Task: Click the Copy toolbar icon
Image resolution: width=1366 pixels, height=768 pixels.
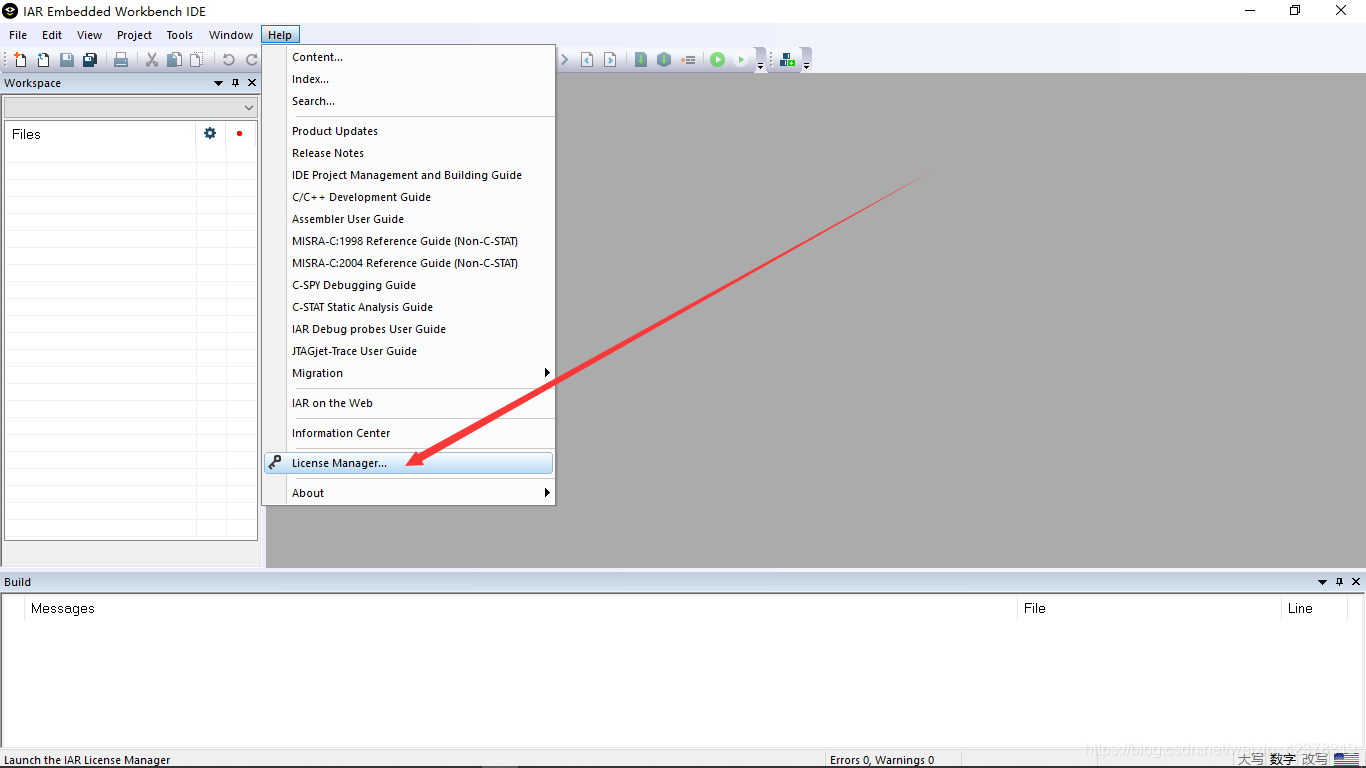Action: tap(174, 60)
